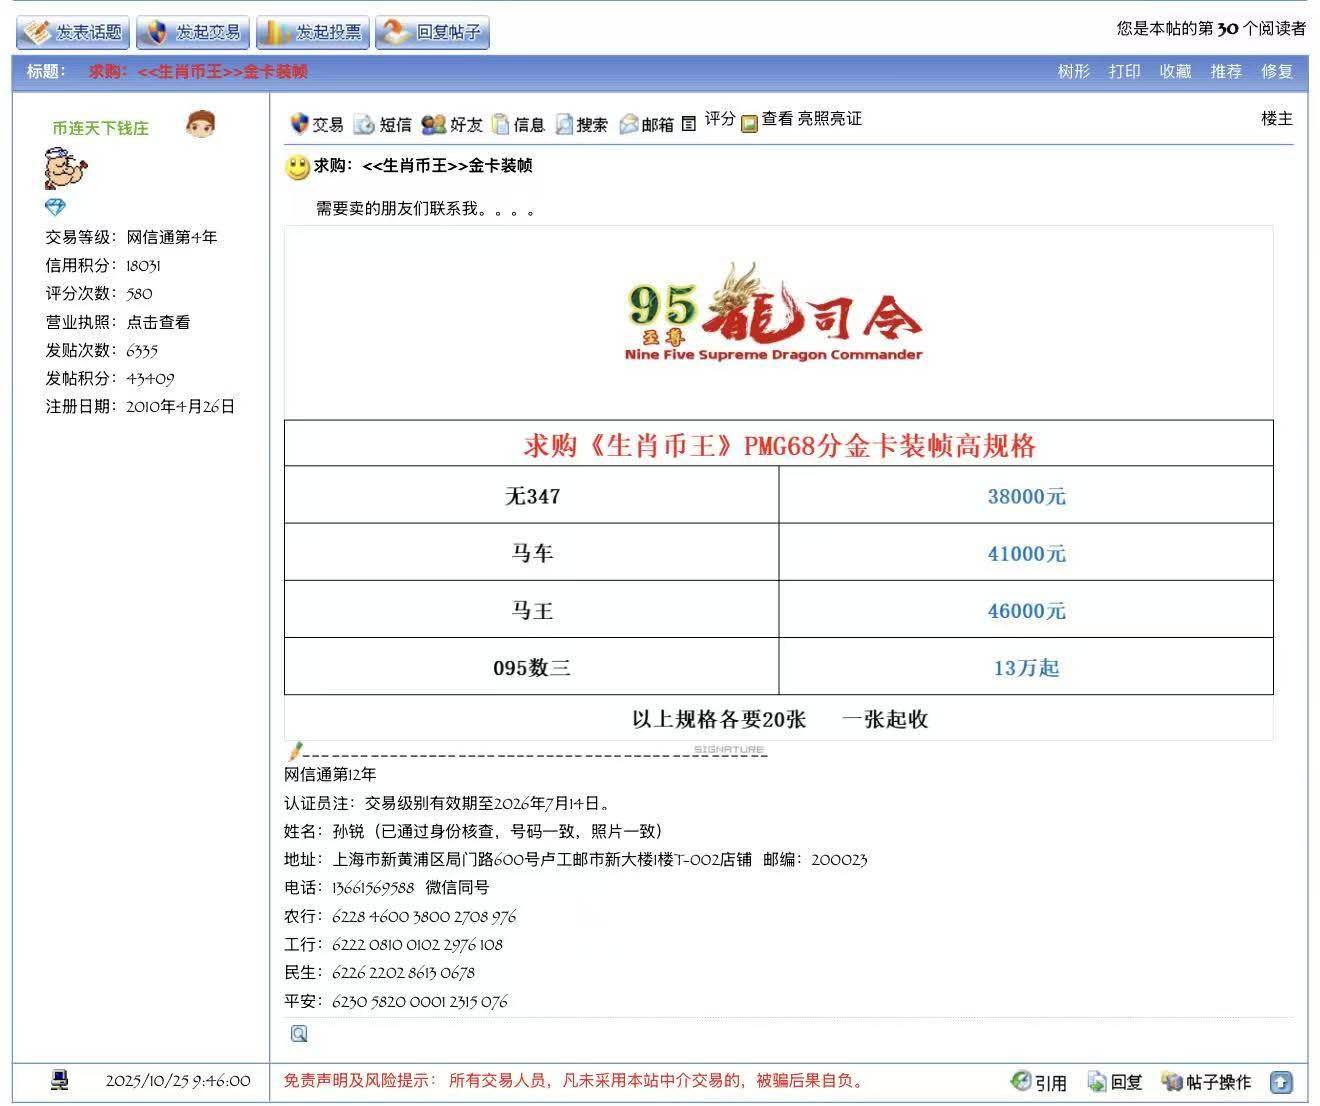Viewport: 1320px width, 1106px height.
Task: Click the 95 龙司令 banner image
Action: pos(773,313)
